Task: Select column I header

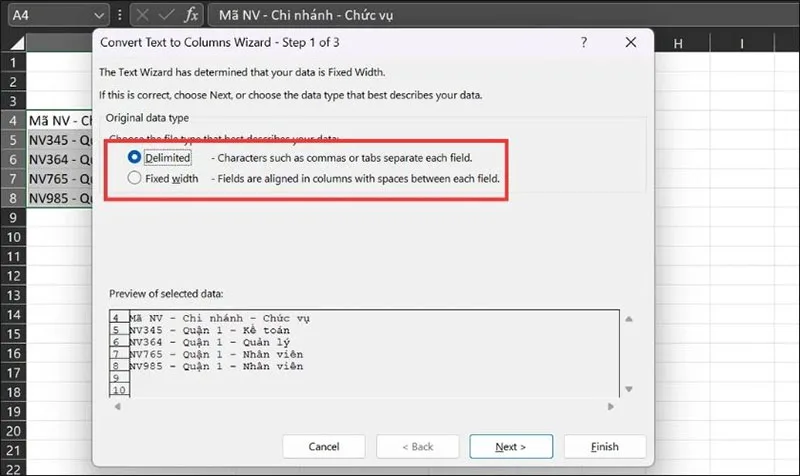Action: 742,43
